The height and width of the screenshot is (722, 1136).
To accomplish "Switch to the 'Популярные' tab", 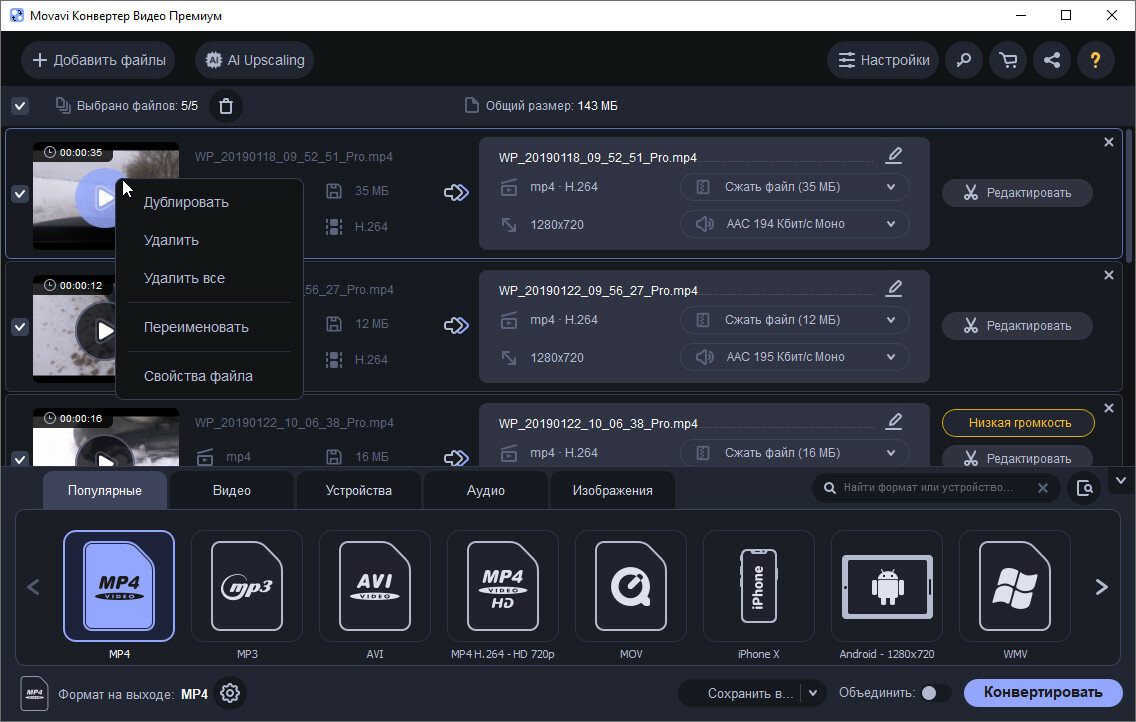I will click(x=105, y=490).
